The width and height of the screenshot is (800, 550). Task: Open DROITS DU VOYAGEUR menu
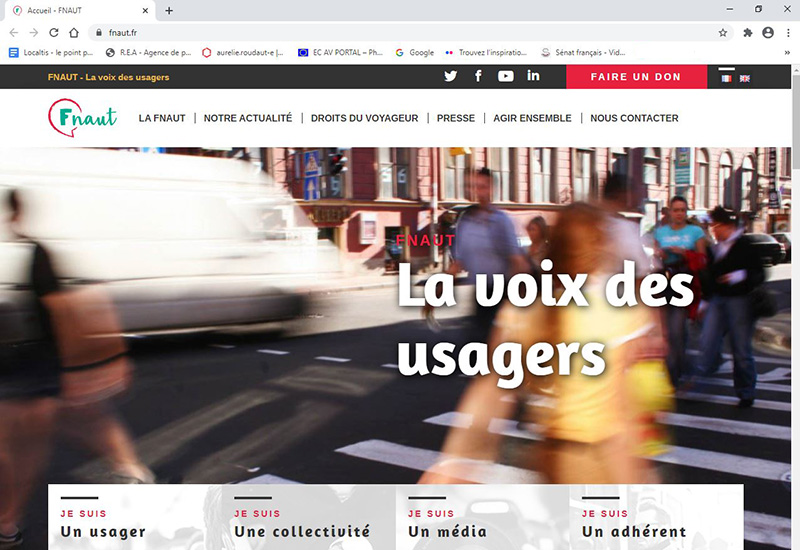[364, 118]
